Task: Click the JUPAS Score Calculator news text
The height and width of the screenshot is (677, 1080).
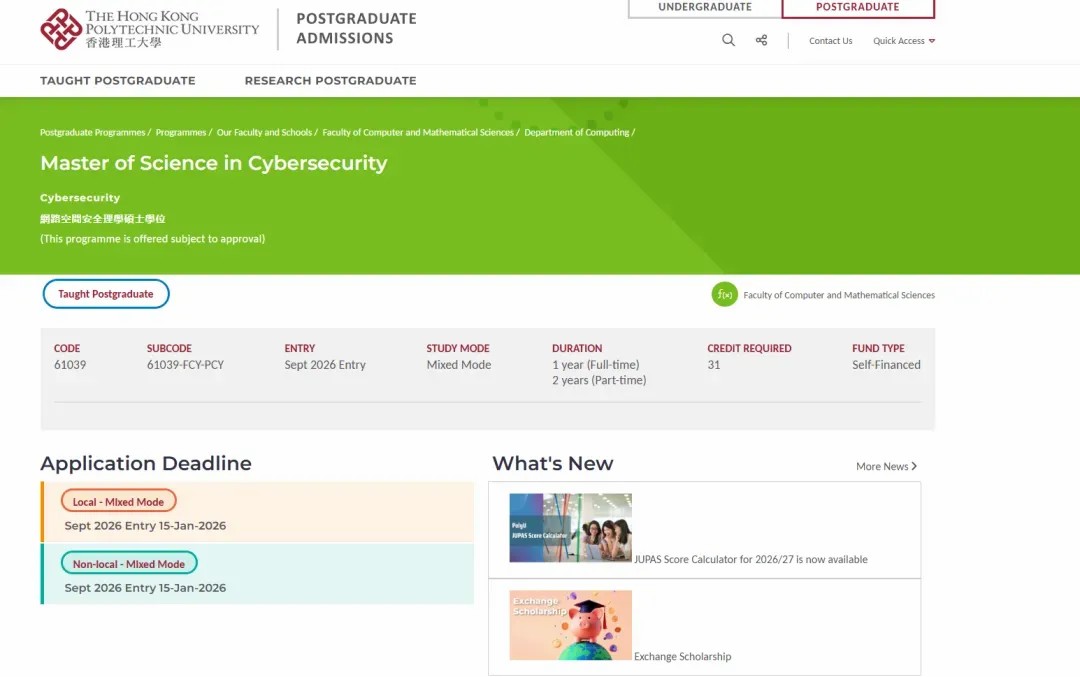Action: (750, 559)
